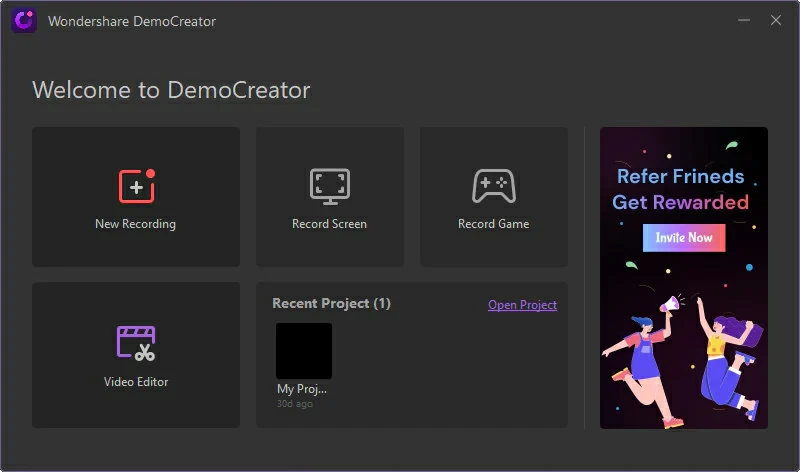
Task: Click the Wondershare DemoCreator logo icon
Action: 24,20
